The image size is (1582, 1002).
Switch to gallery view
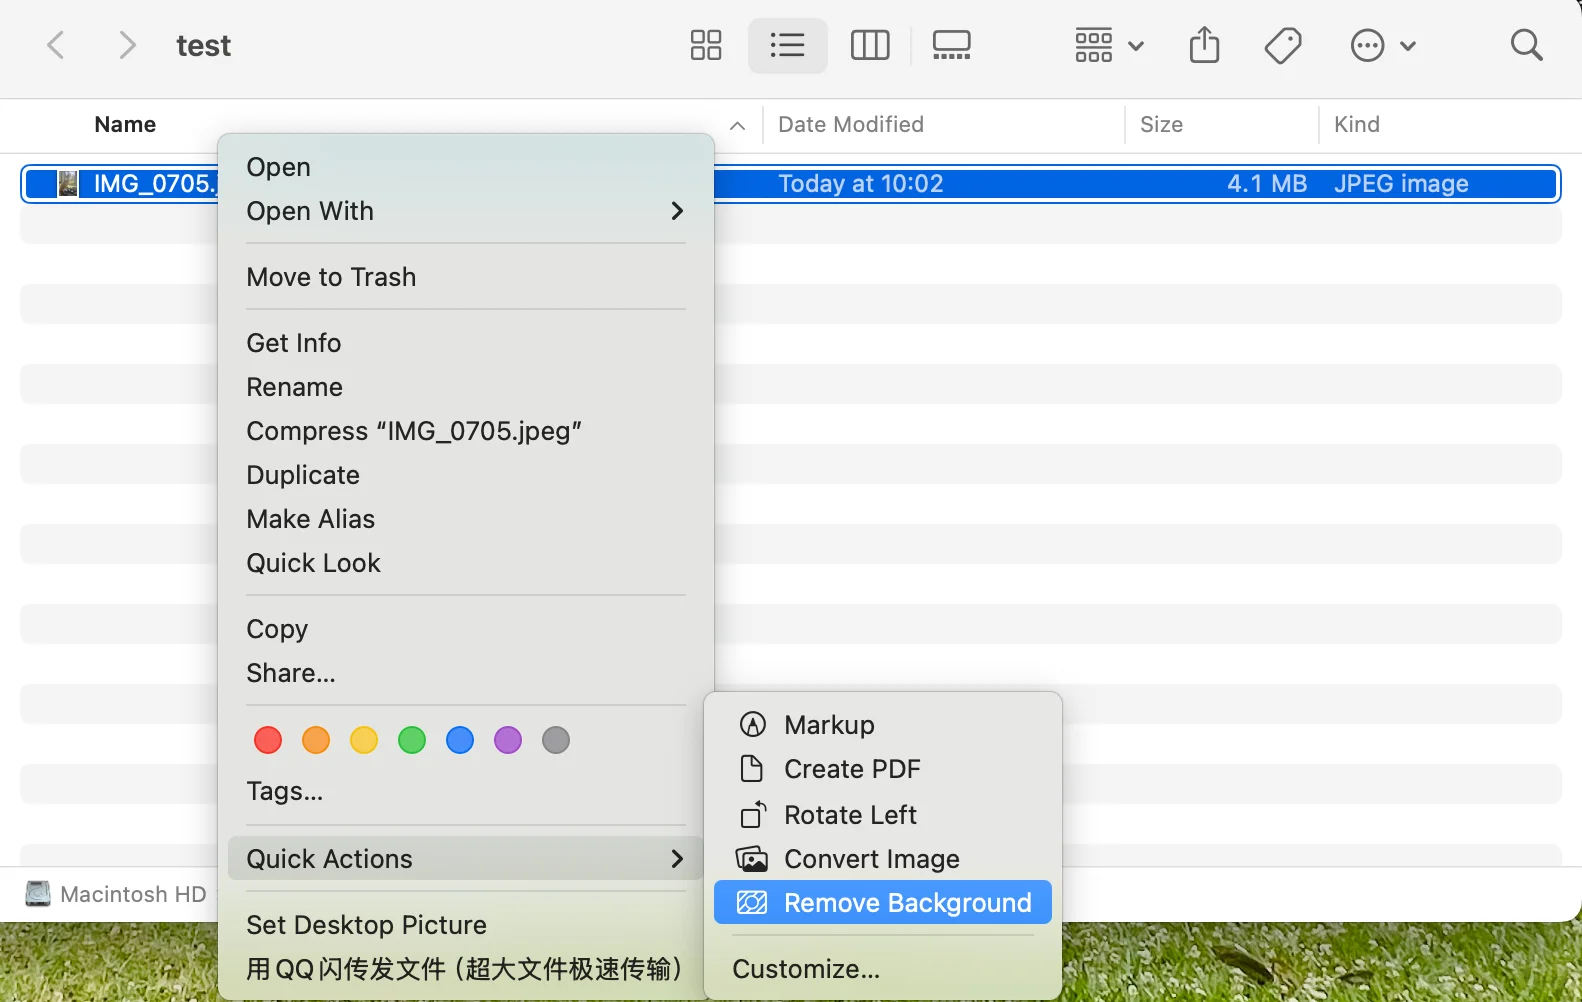(x=951, y=45)
